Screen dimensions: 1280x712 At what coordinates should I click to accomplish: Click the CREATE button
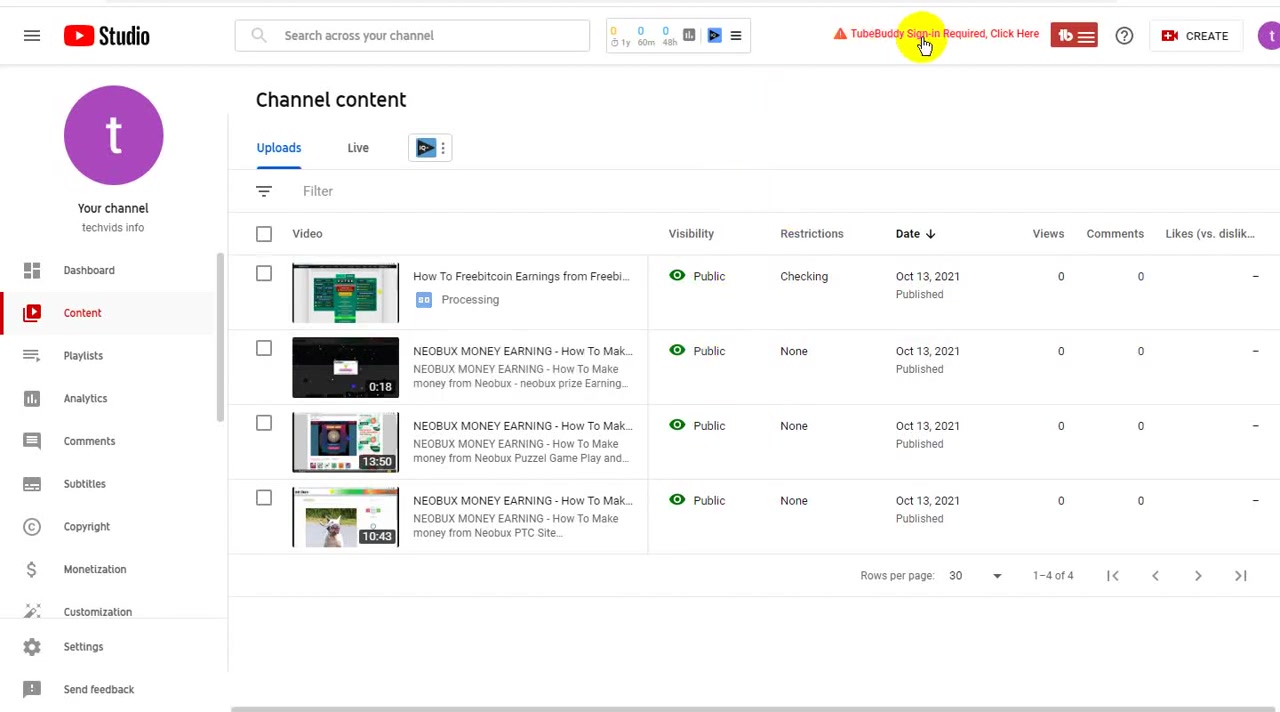point(1195,36)
